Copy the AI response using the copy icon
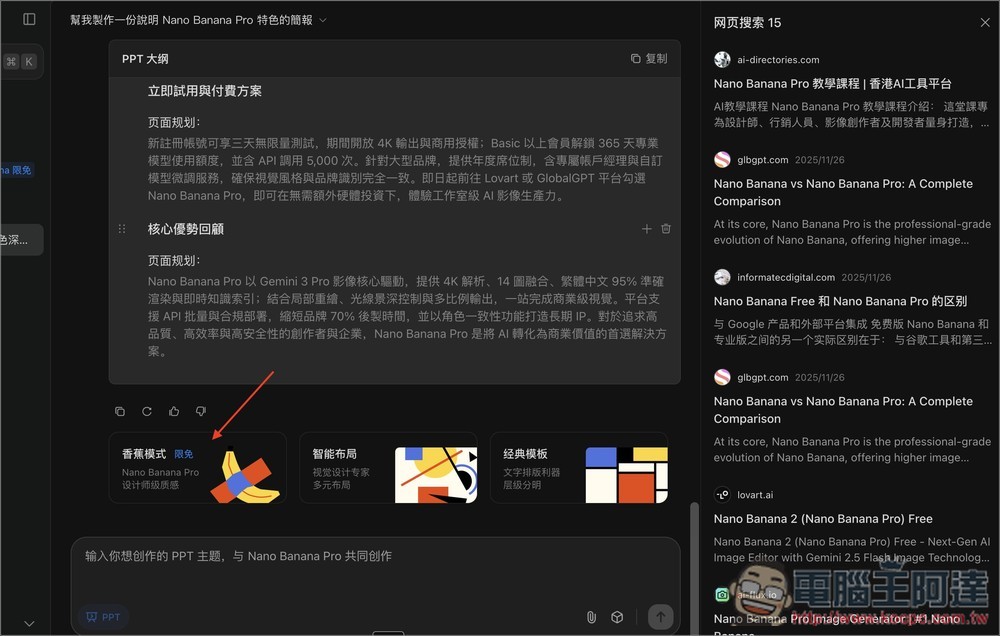The height and width of the screenshot is (636, 1000). click(x=120, y=411)
